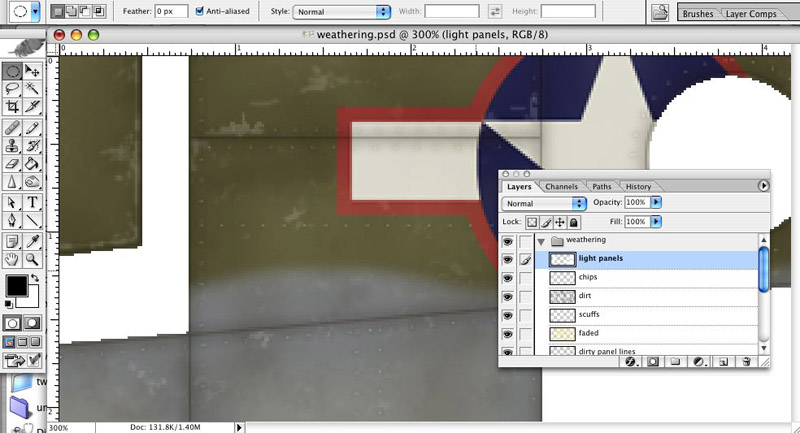Create a new layer
Screen dimensions: 800x433
[723, 362]
